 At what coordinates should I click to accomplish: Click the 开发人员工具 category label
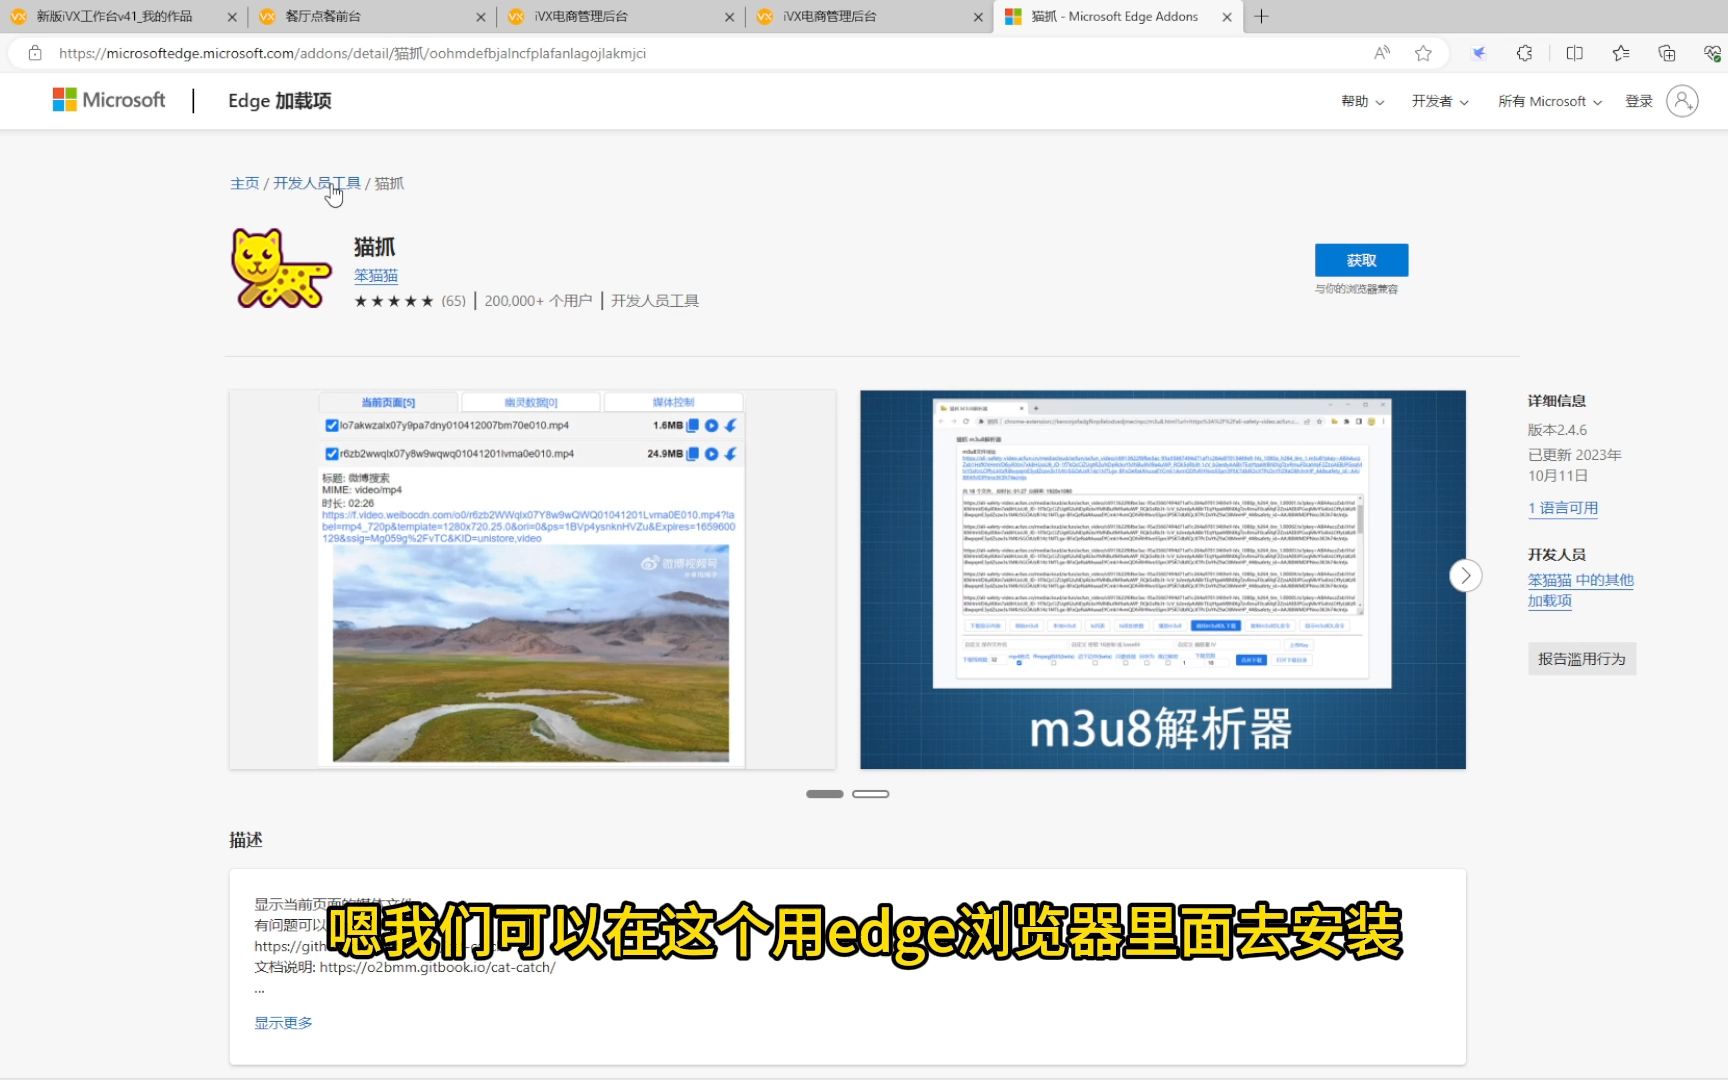point(655,301)
